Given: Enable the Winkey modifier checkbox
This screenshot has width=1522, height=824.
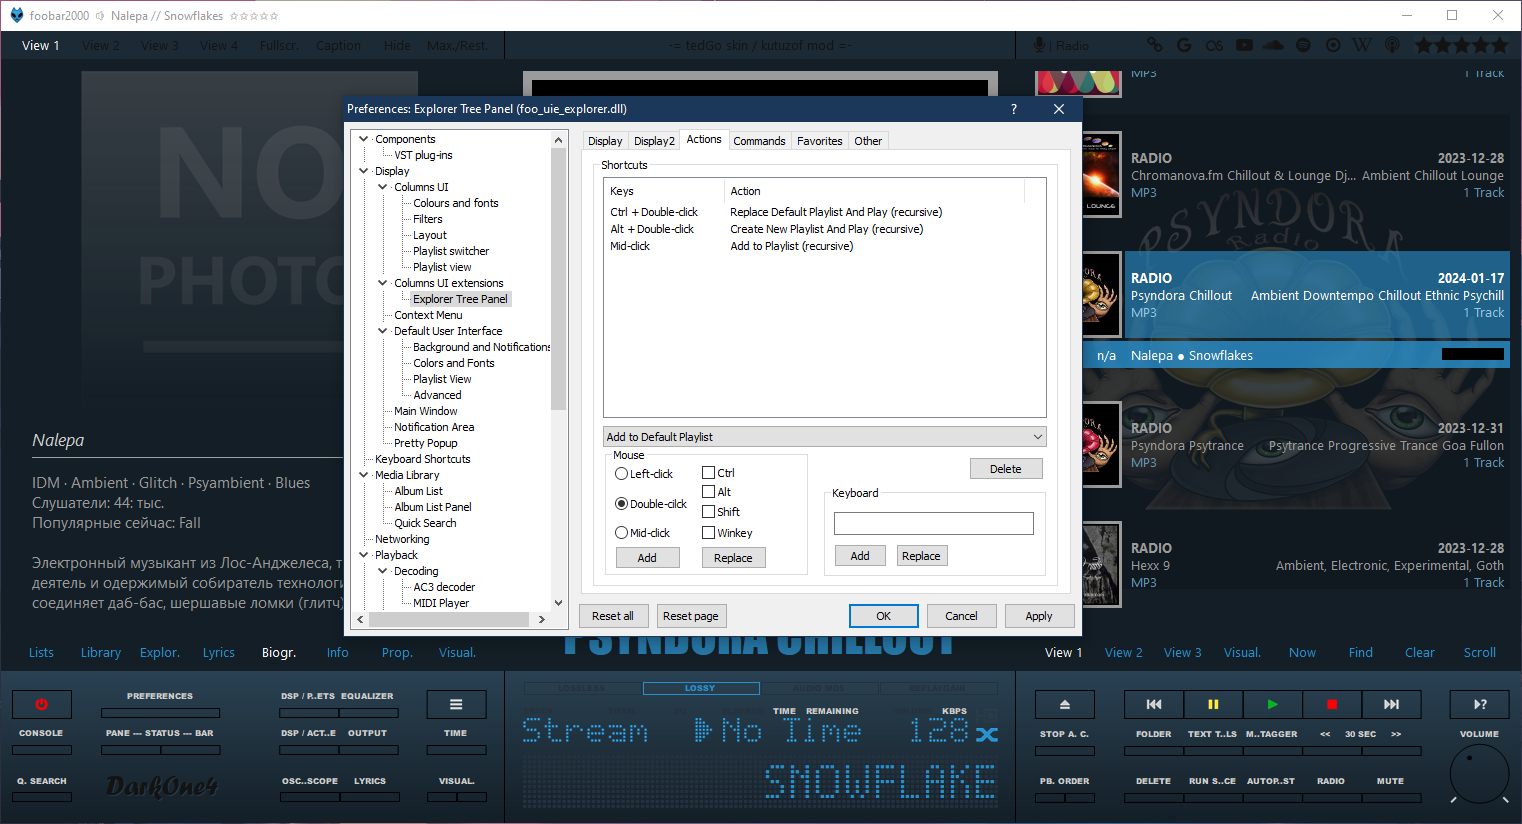Looking at the screenshot, I should point(708,533).
